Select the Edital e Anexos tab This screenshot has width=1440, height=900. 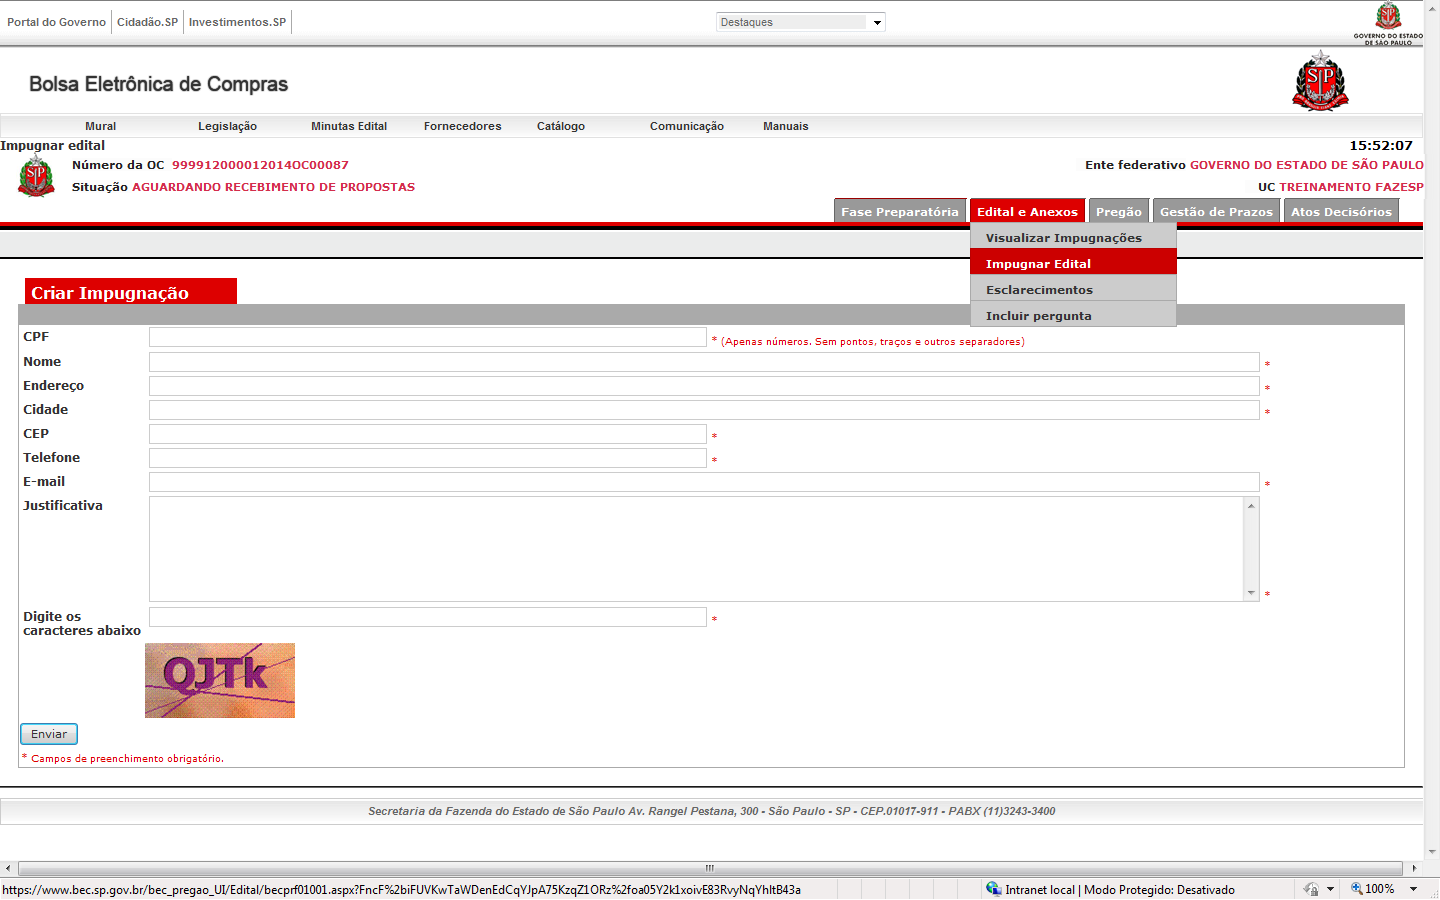point(1027,211)
